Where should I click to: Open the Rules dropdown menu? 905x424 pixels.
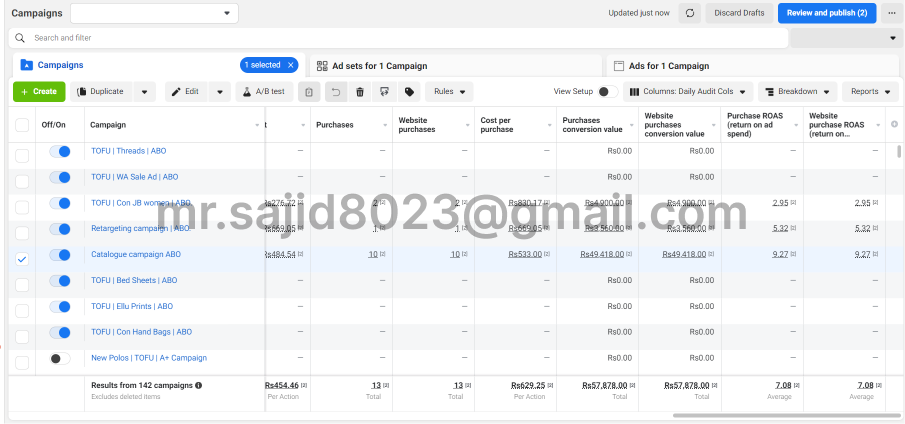point(449,92)
